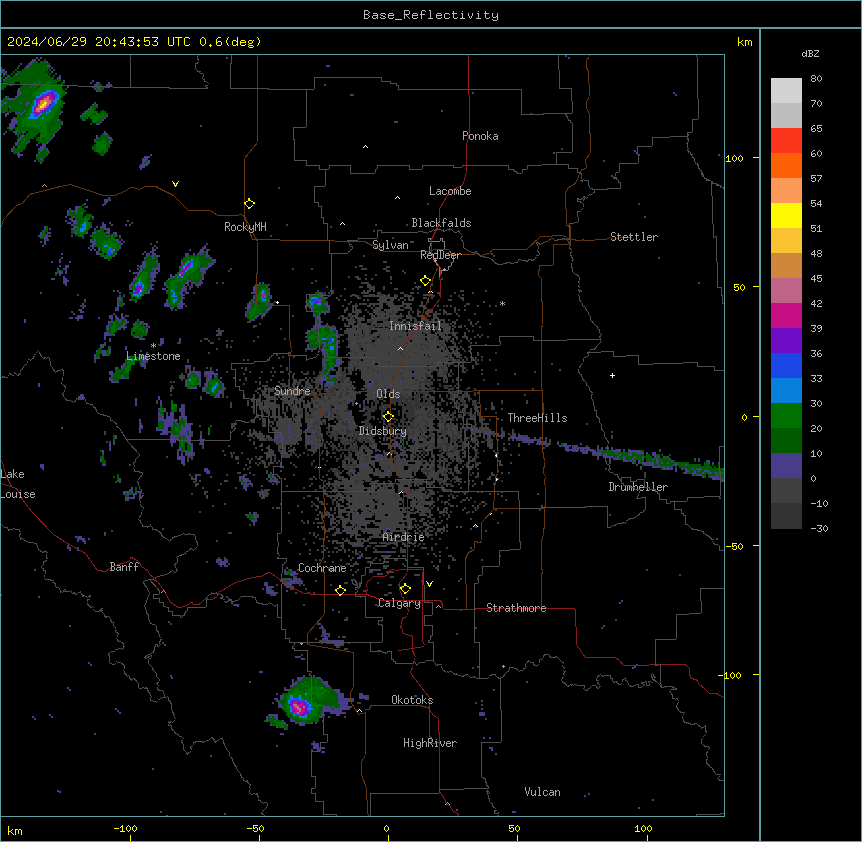Click the magenta storm core southwest of Okotoks
The width and height of the screenshot is (862, 842).
300,707
